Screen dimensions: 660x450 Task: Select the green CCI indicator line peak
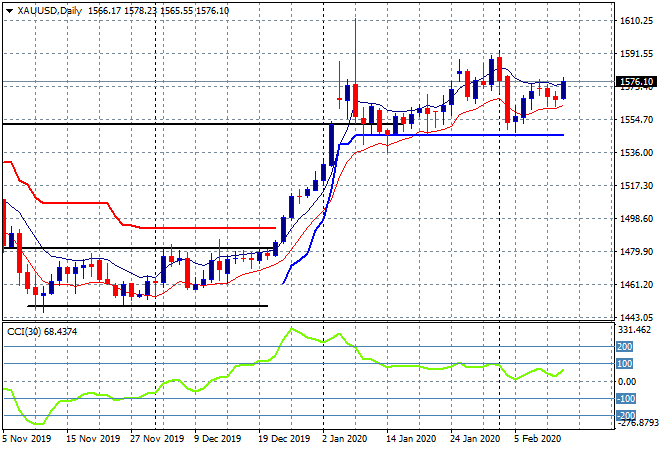coord(291,329)
